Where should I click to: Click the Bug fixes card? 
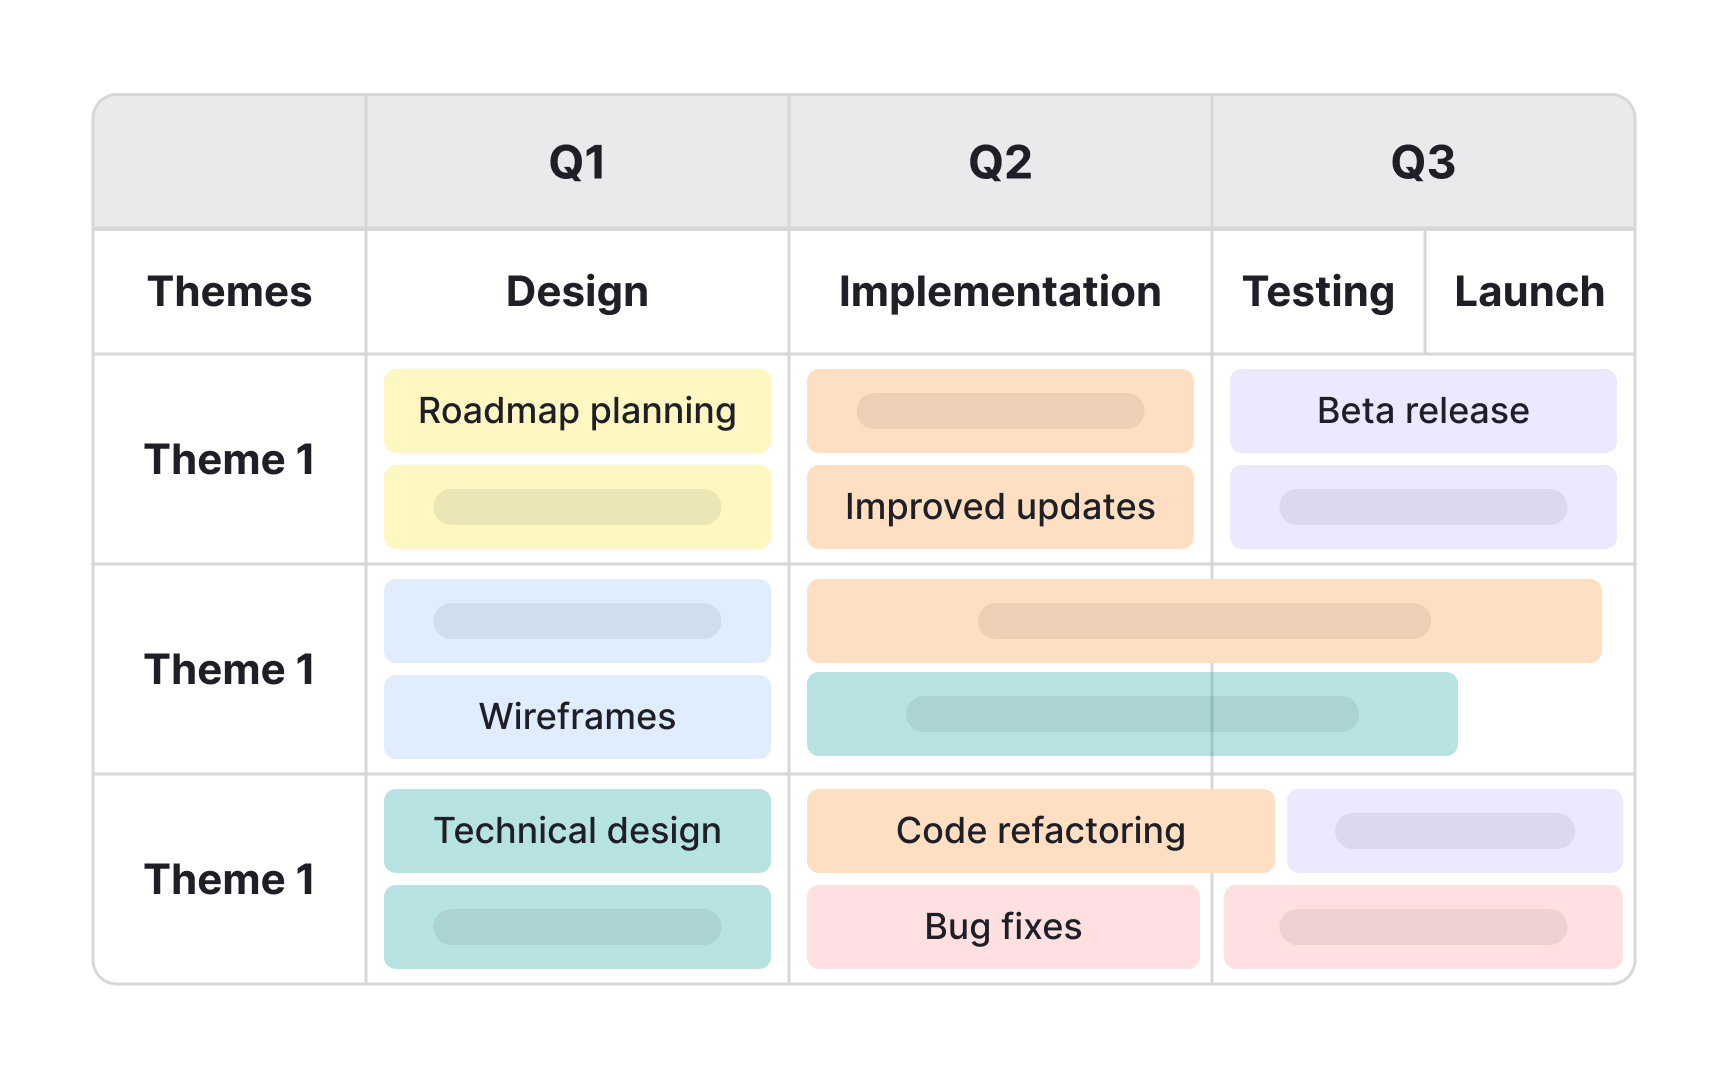(1003, 927)
